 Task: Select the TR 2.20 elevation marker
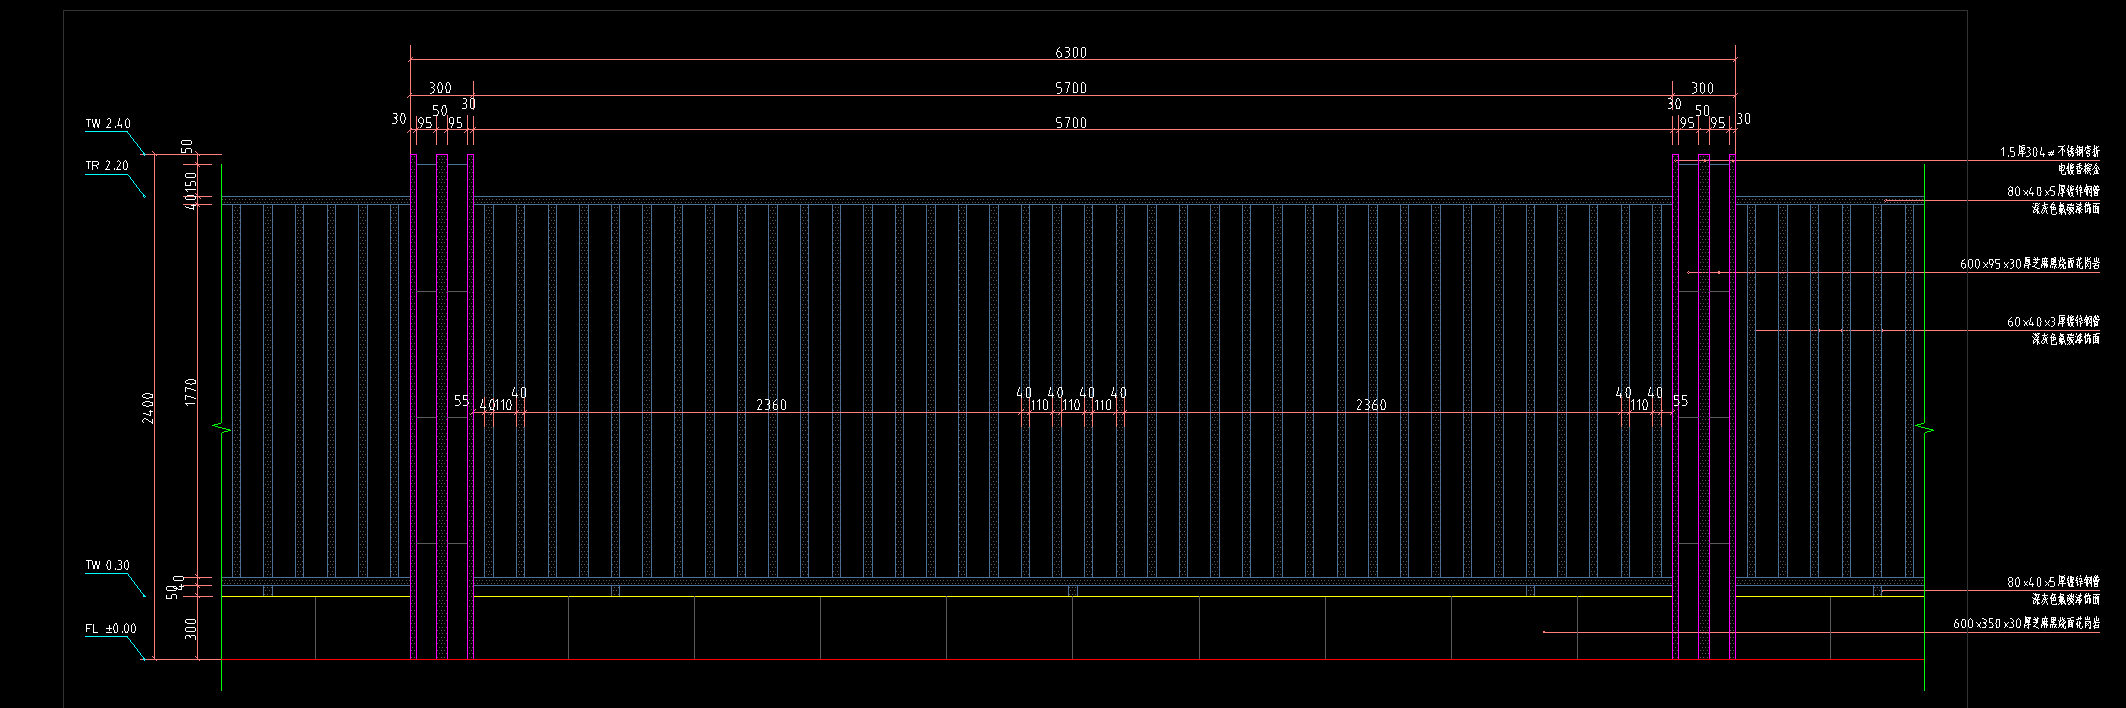pyautogui.click(x=107, y=166)
